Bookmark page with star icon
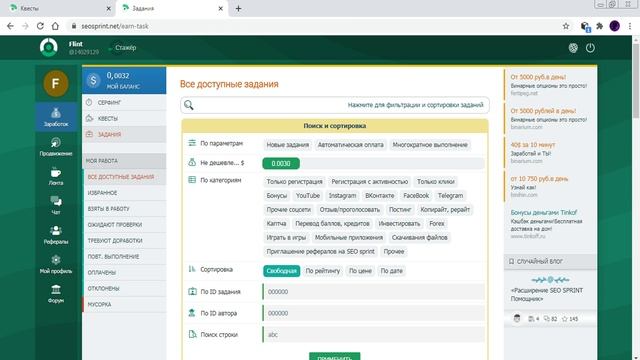The height and width of the screenshot is (360, 640). click(x=566, y=26)
